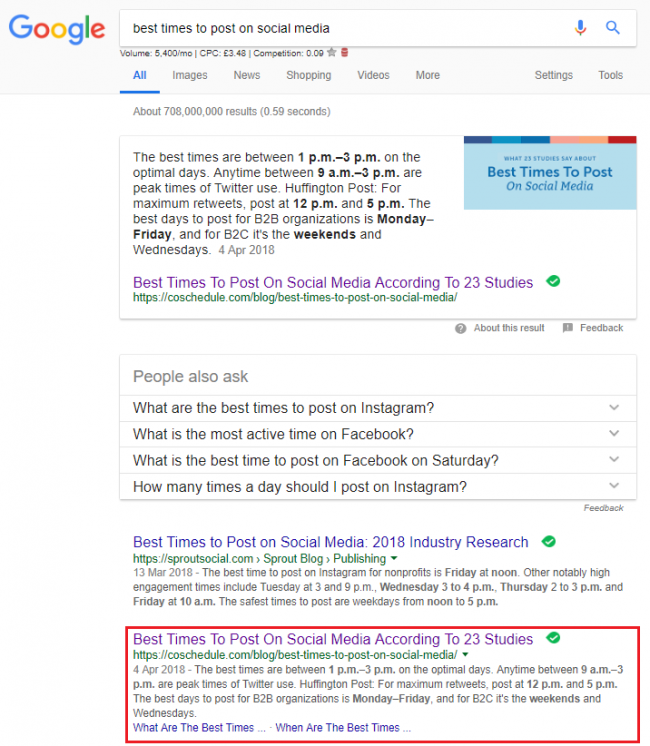Open the More menu
The width and height of the screenshot is (650, 746).
pos(428,75)
